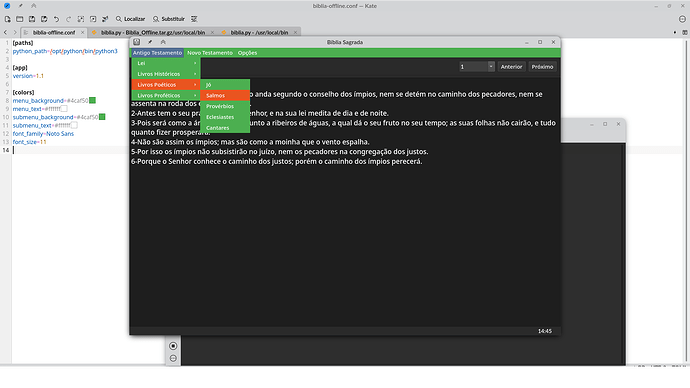Click the Redo arrow in Kate toolbar
The height and width of the screenshot is (388, 690).
pos(69,19)
